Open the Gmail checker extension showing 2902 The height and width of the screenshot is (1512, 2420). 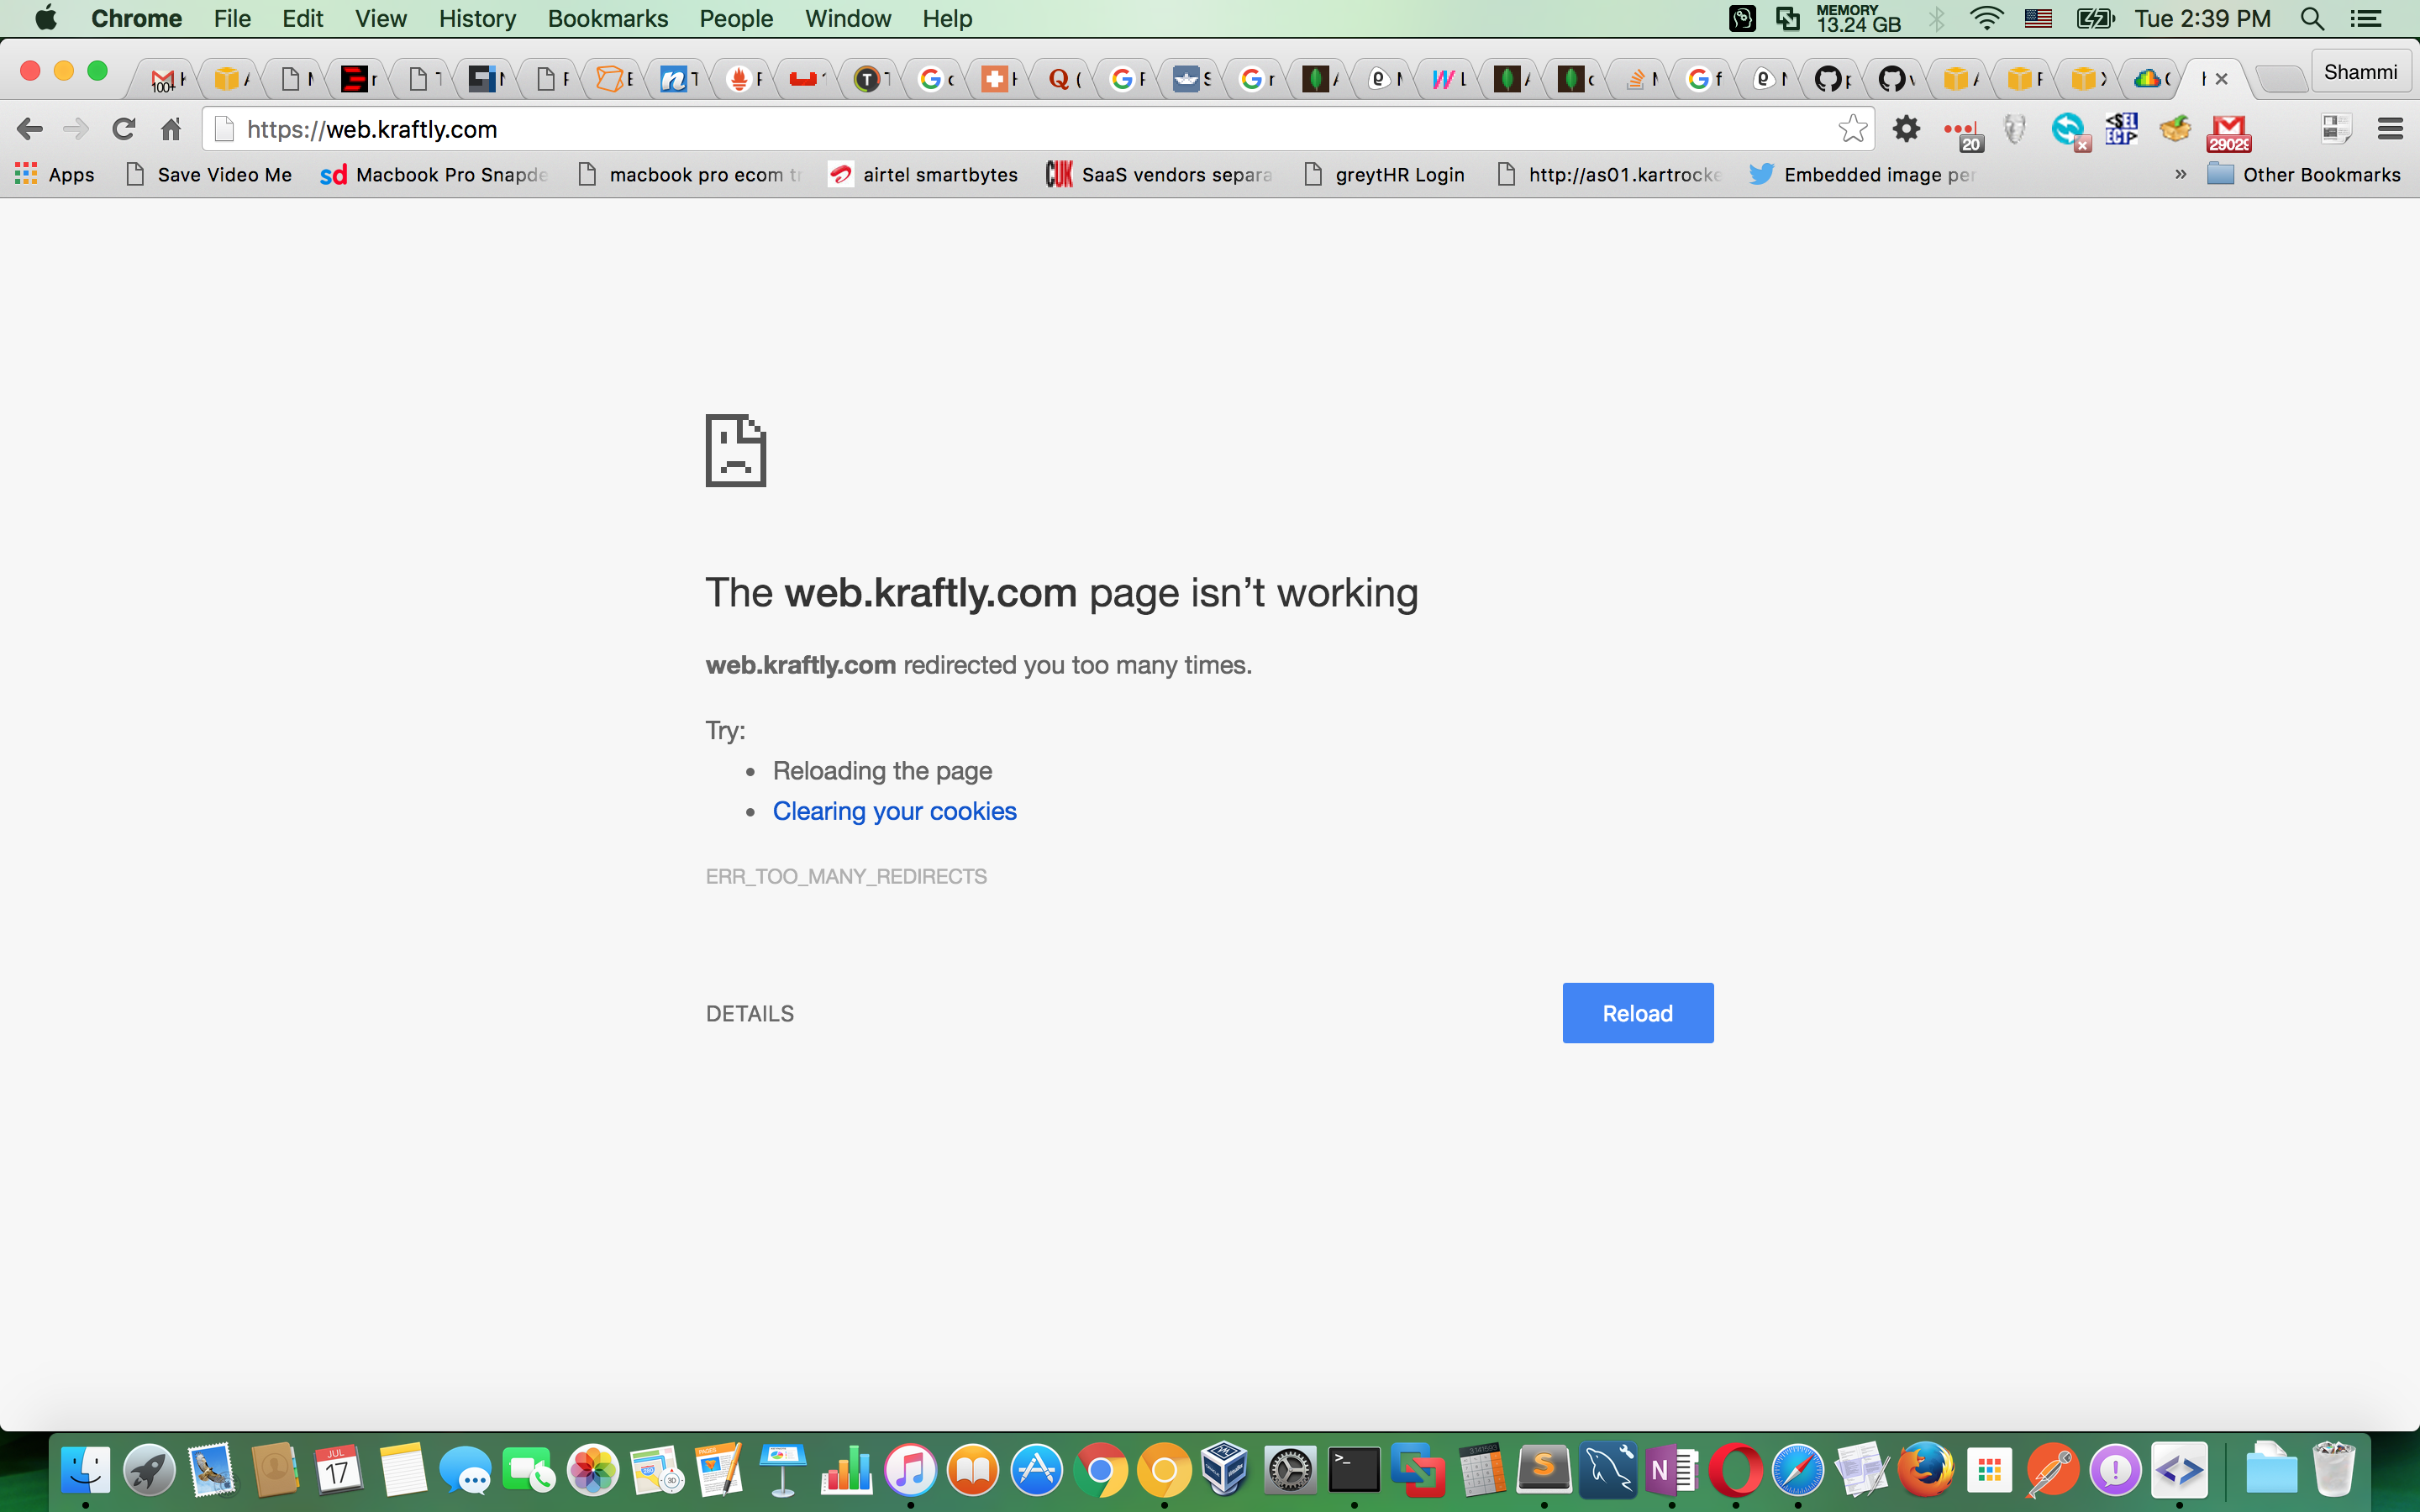2229,132
